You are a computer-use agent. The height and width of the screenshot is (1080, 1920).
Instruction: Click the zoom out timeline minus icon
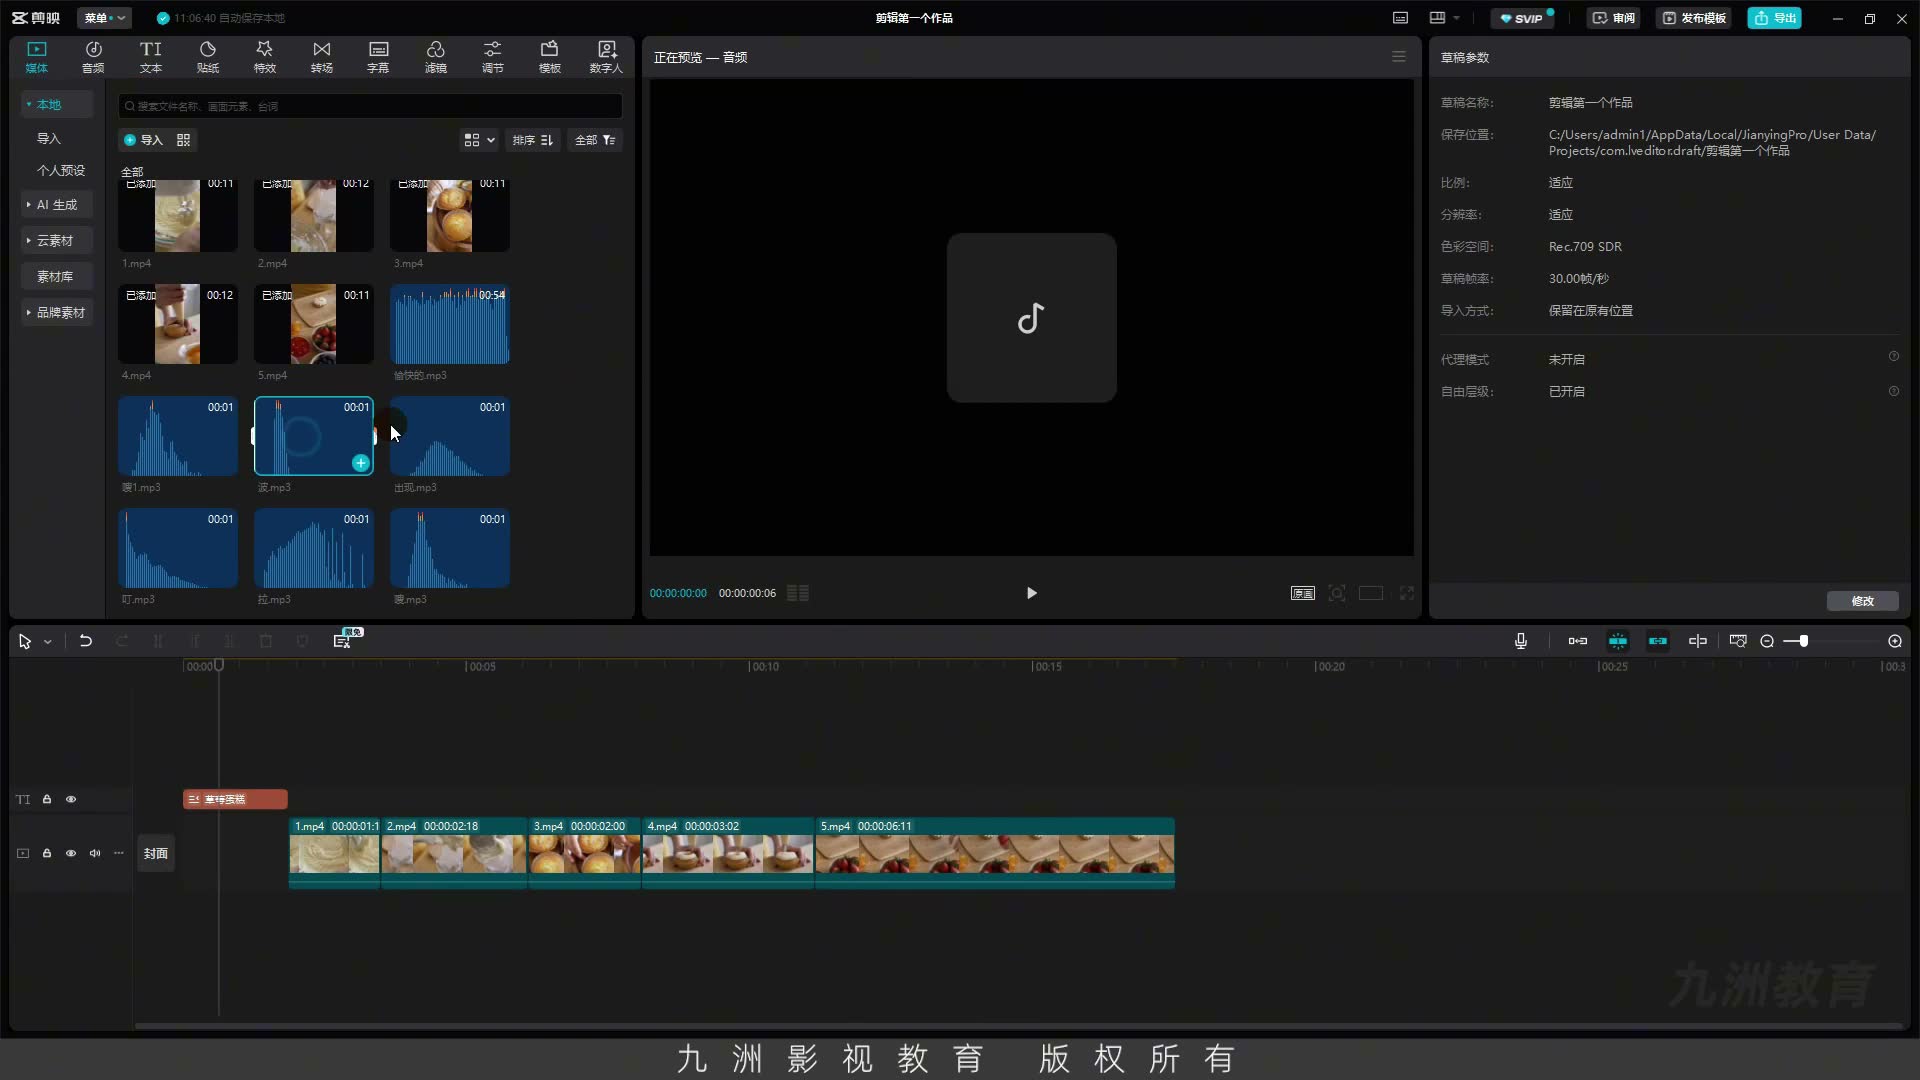[x=1767, y=641]
